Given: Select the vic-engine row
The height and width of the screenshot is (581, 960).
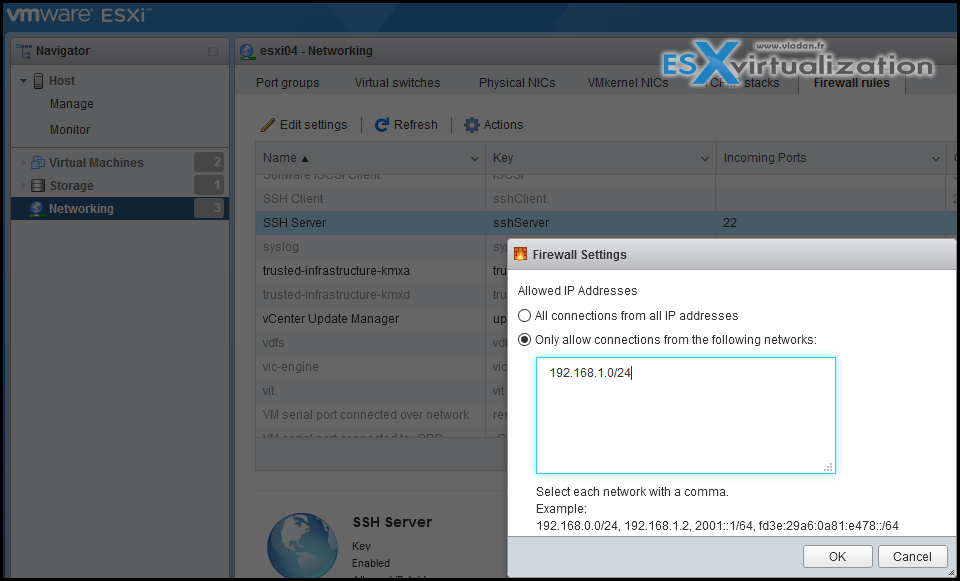Looking at the screenshot, I should click(381, 367).
